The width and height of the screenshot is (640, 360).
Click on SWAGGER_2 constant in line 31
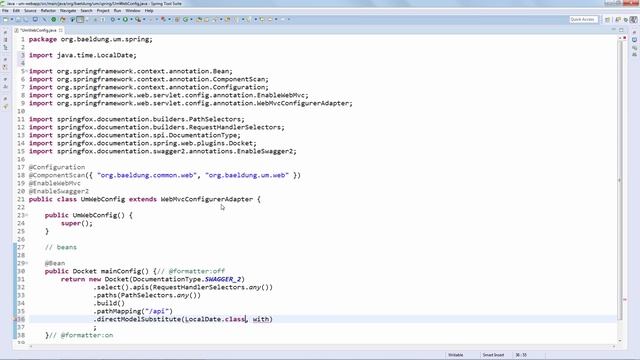click(x=223, y=279)
